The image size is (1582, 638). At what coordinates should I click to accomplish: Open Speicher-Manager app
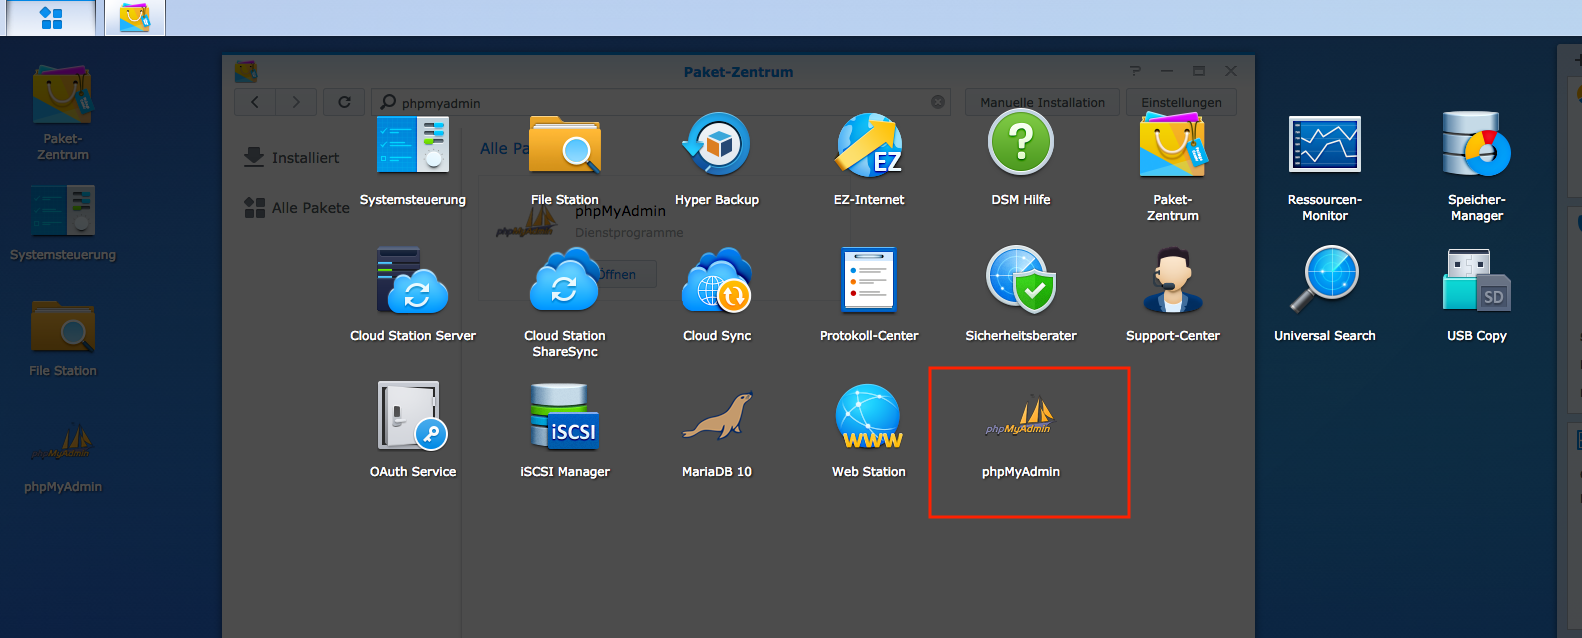pos(1476,145)
